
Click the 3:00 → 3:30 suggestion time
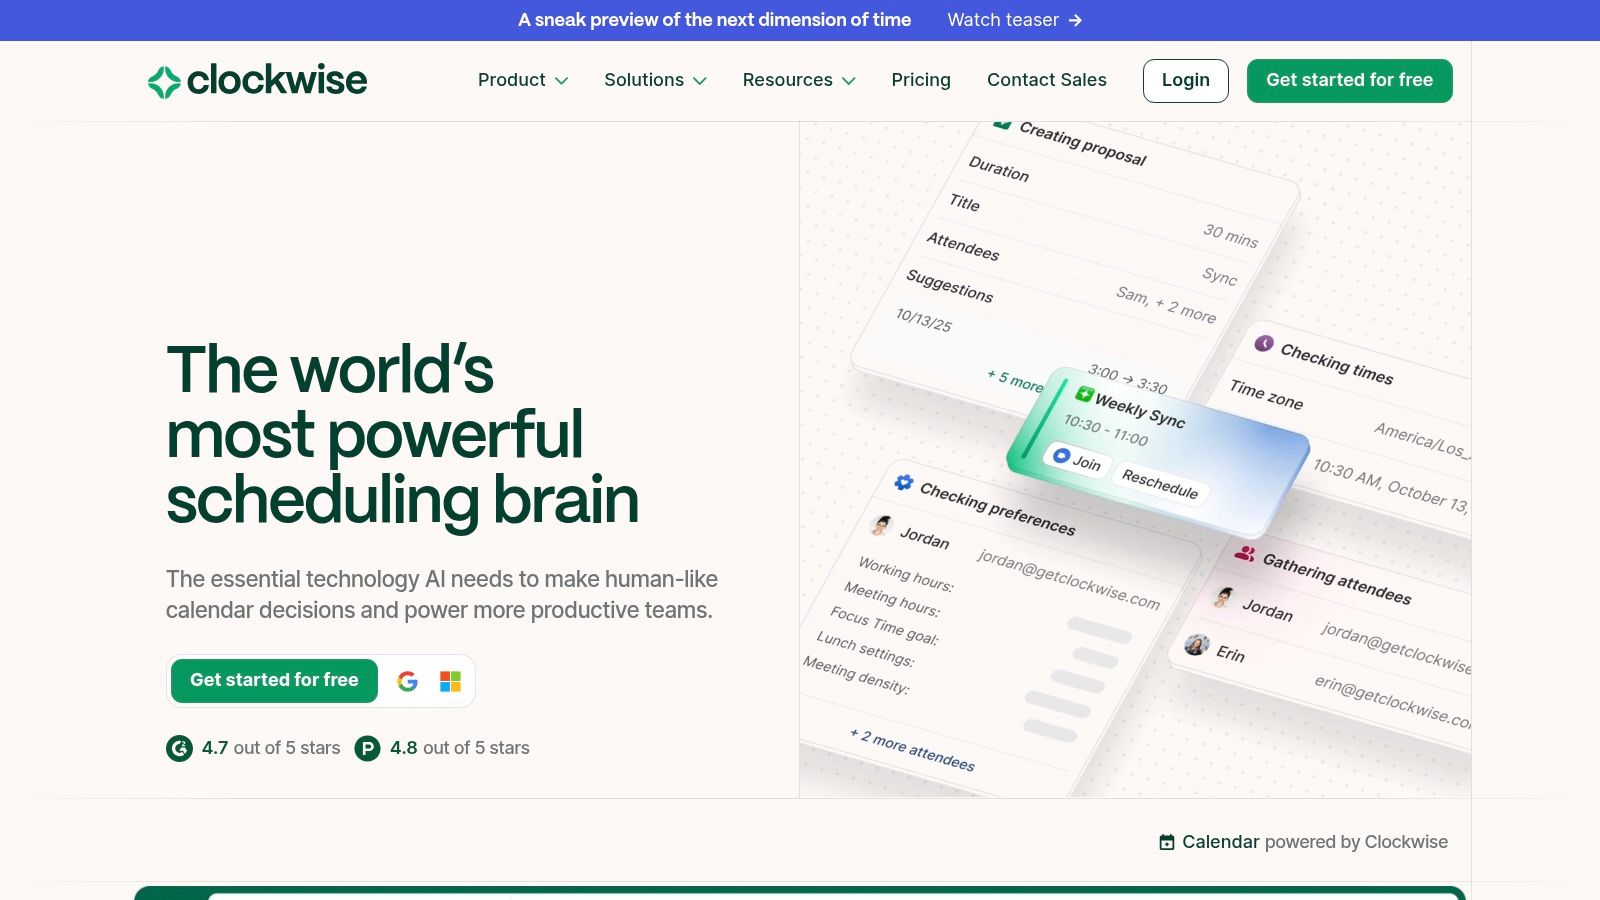pos(1128,380)
